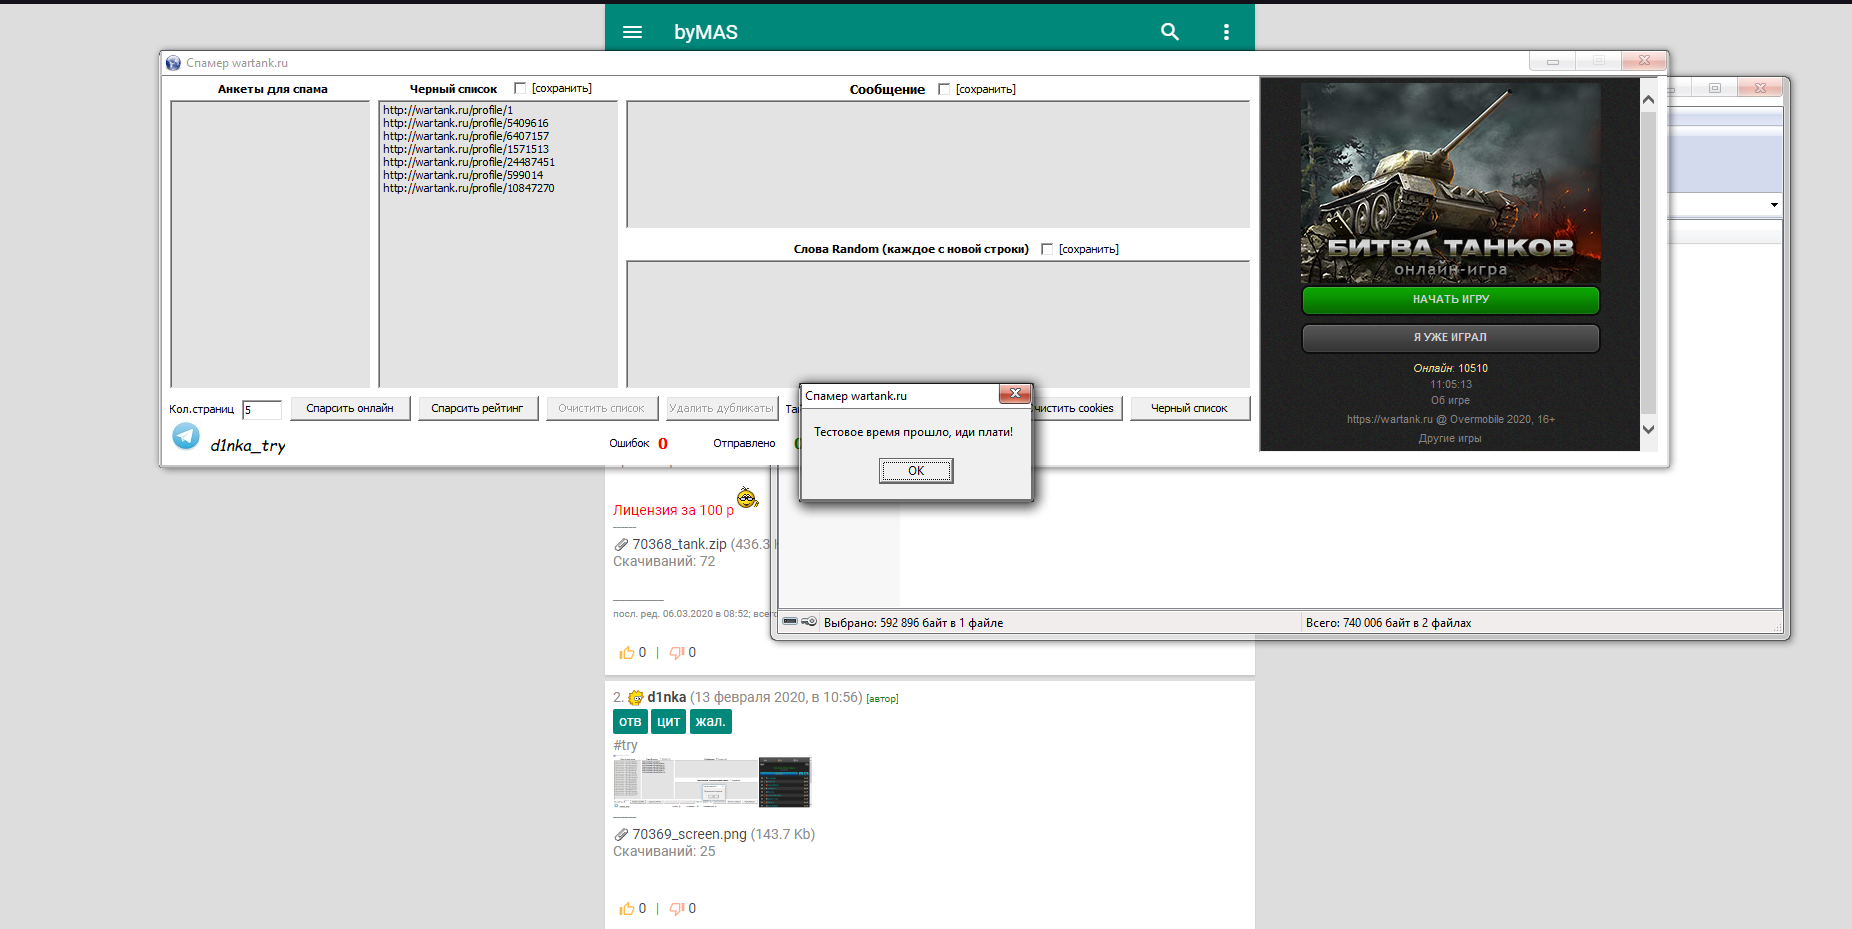The height and width of the screenshot is (929, 1852).
Task: Click the drive icon in file manager status bar
Action: click(790, 622)
